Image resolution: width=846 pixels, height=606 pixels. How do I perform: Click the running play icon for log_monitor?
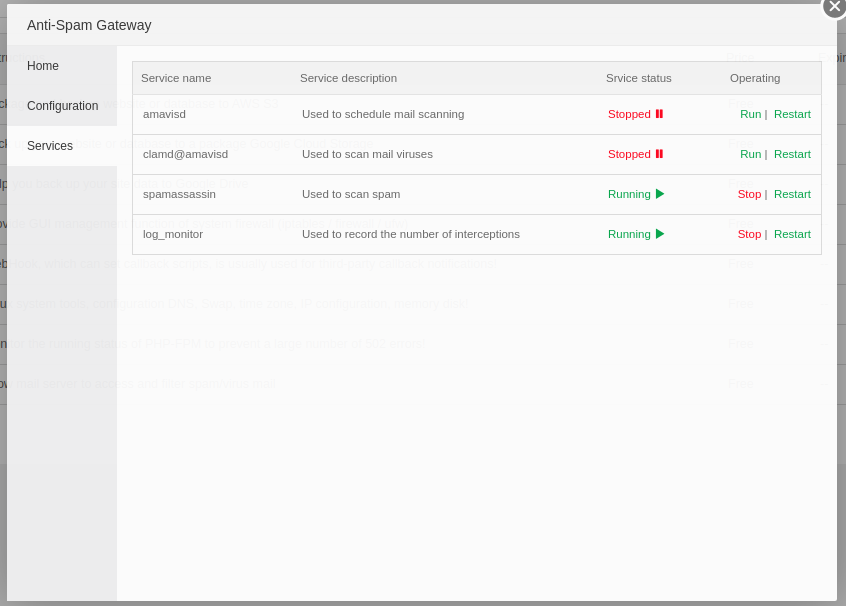[660, 234]
